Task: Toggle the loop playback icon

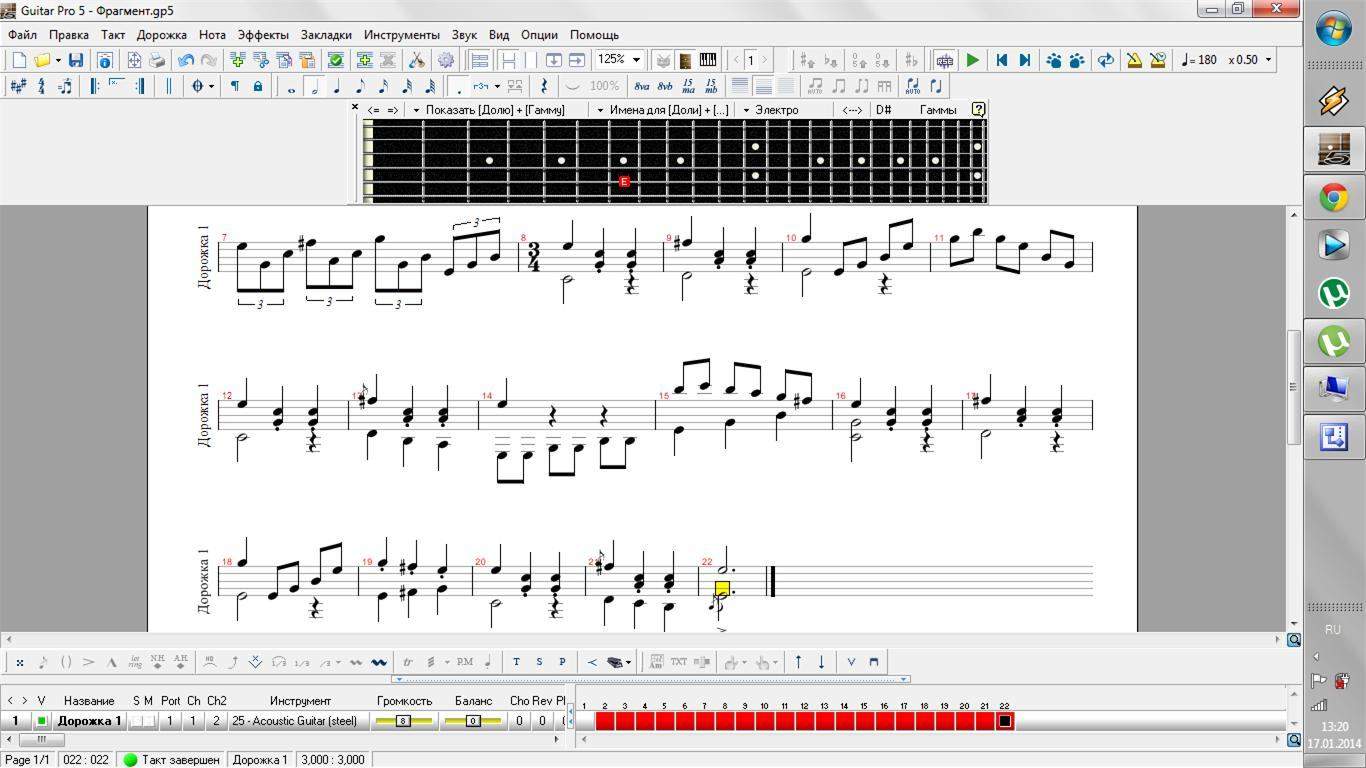Action: click(1105, 60)
